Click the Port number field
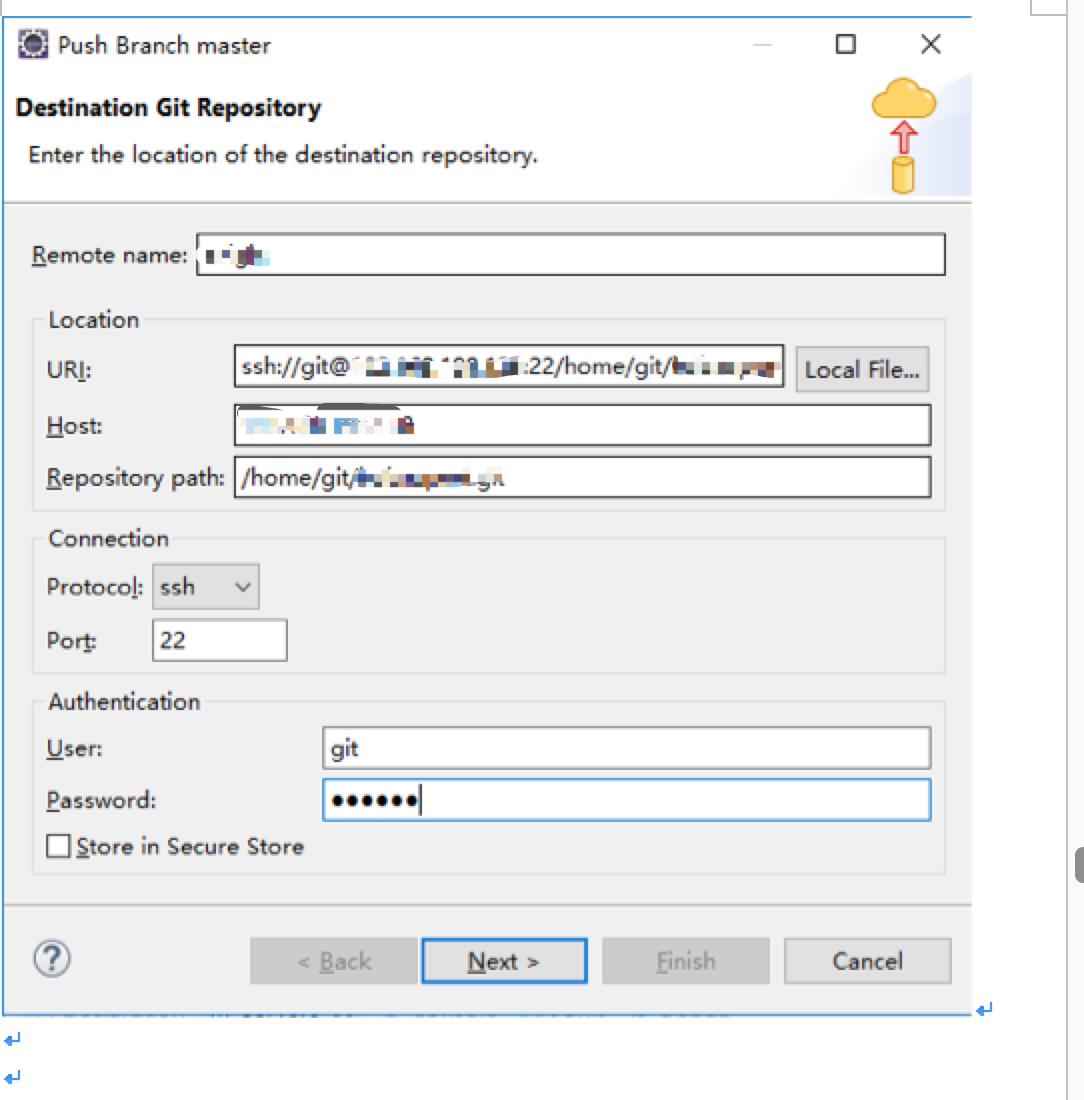 (220, 640)
